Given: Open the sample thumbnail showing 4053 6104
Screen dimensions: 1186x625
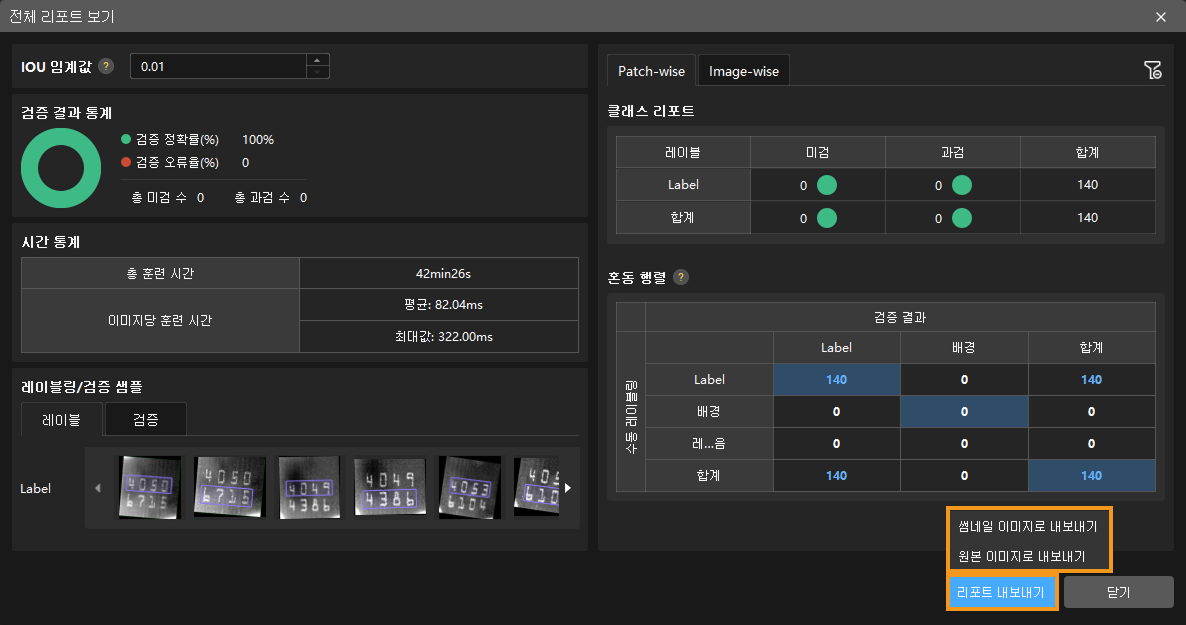Looking at the screenshot, I should click(x=470, y=487).
